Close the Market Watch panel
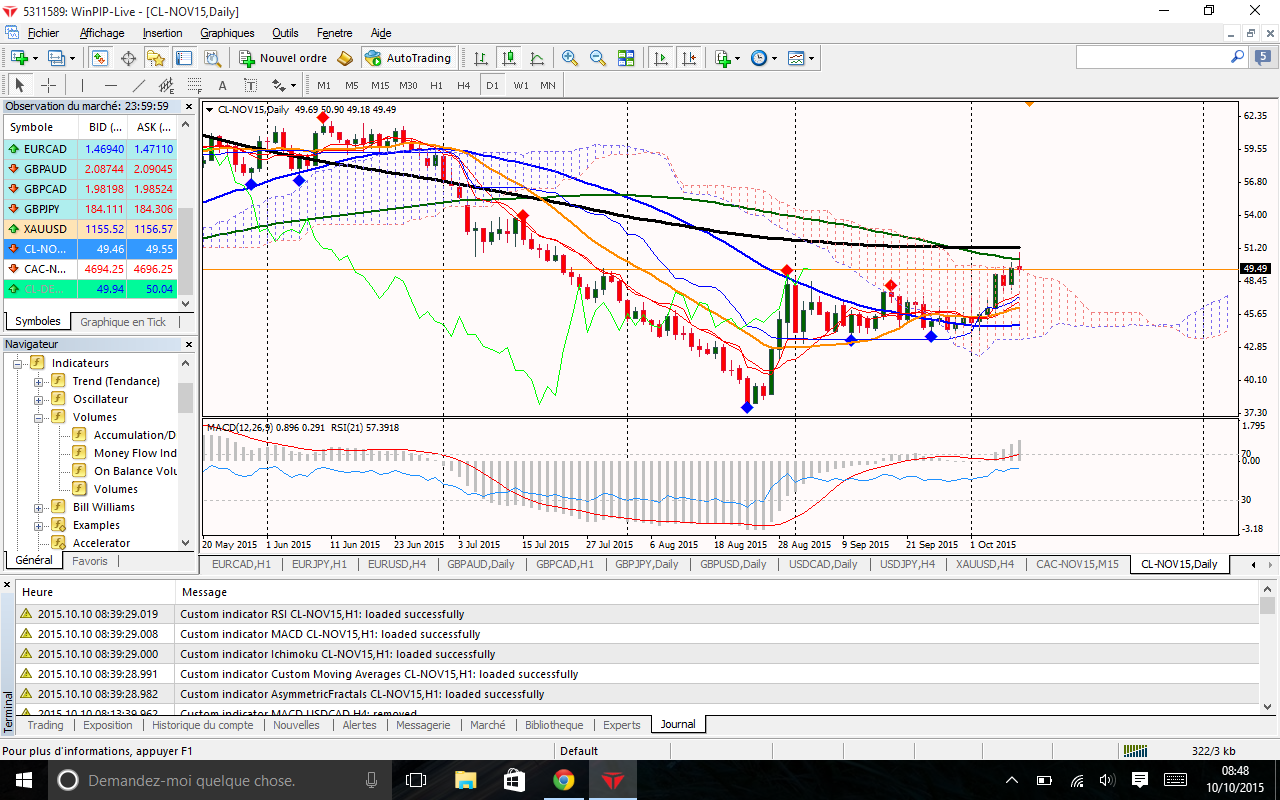1280x800 pixels. click(x=187, y=106)
